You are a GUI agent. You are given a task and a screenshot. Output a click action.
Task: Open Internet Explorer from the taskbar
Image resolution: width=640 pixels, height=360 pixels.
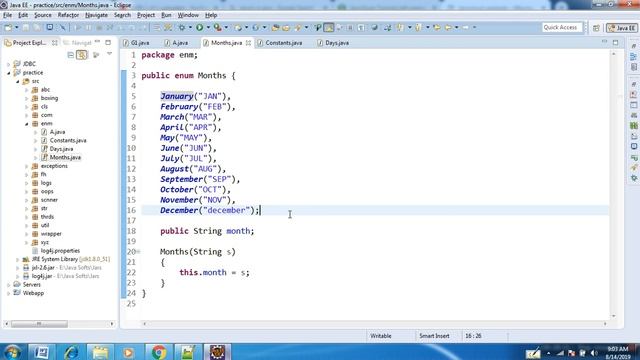71,352
